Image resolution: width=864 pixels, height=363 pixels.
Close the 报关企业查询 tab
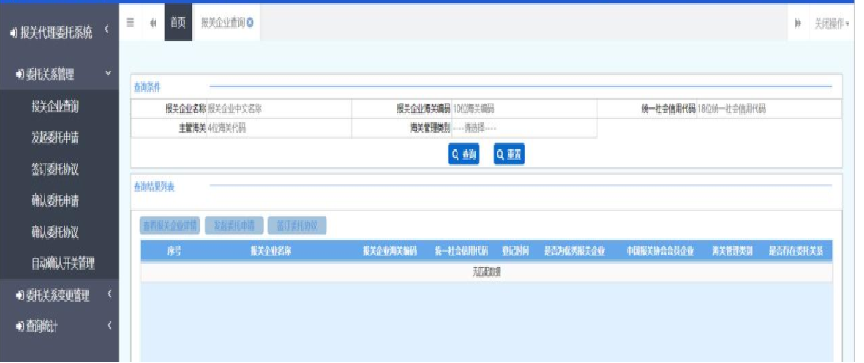[x=250, y=23]
